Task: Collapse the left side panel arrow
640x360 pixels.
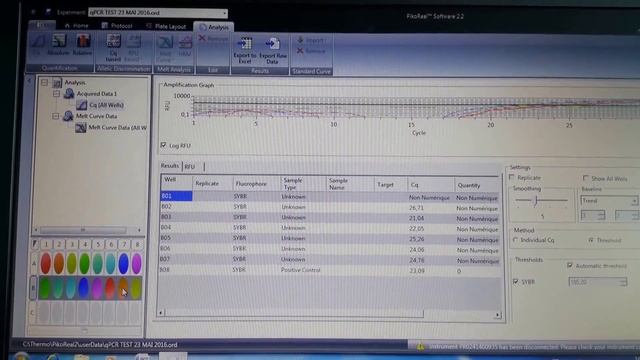Action: (29, 81)
